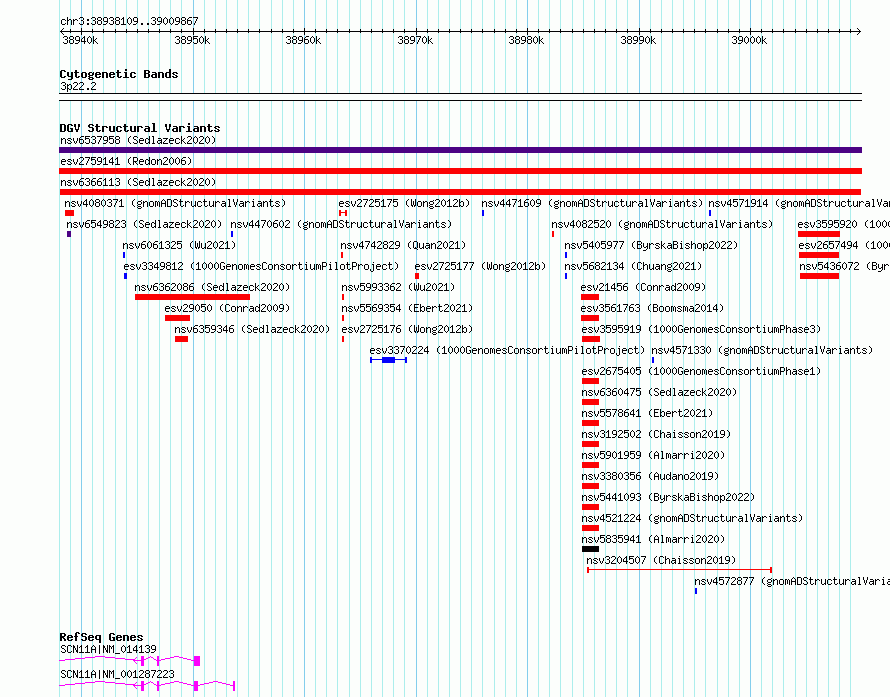Click the red esv21456 variant bar

(590, 297)
